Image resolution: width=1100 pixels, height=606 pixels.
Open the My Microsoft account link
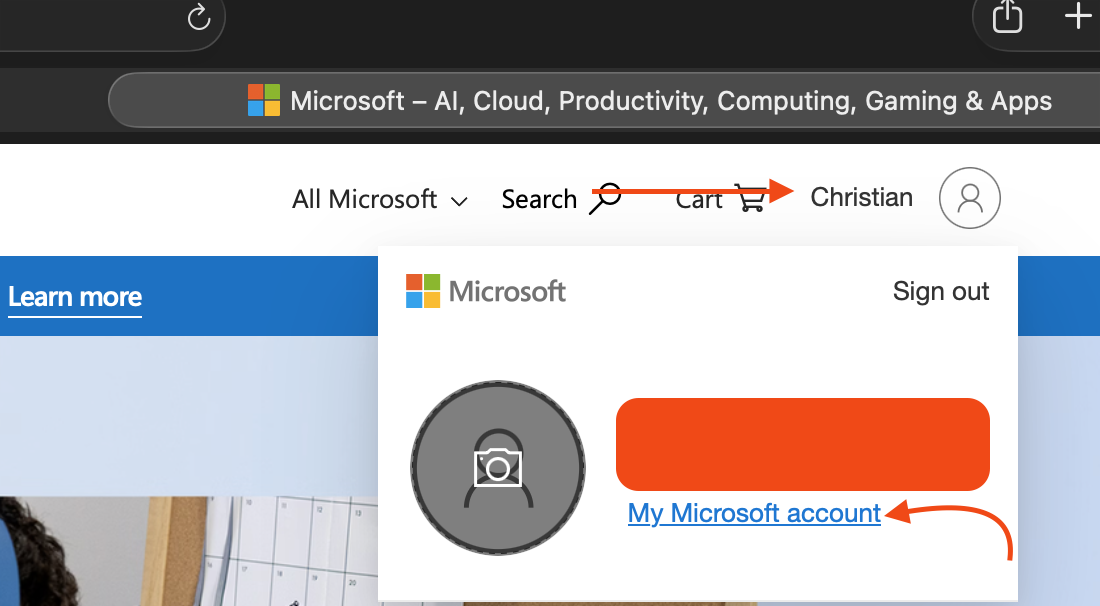point(754,514)
